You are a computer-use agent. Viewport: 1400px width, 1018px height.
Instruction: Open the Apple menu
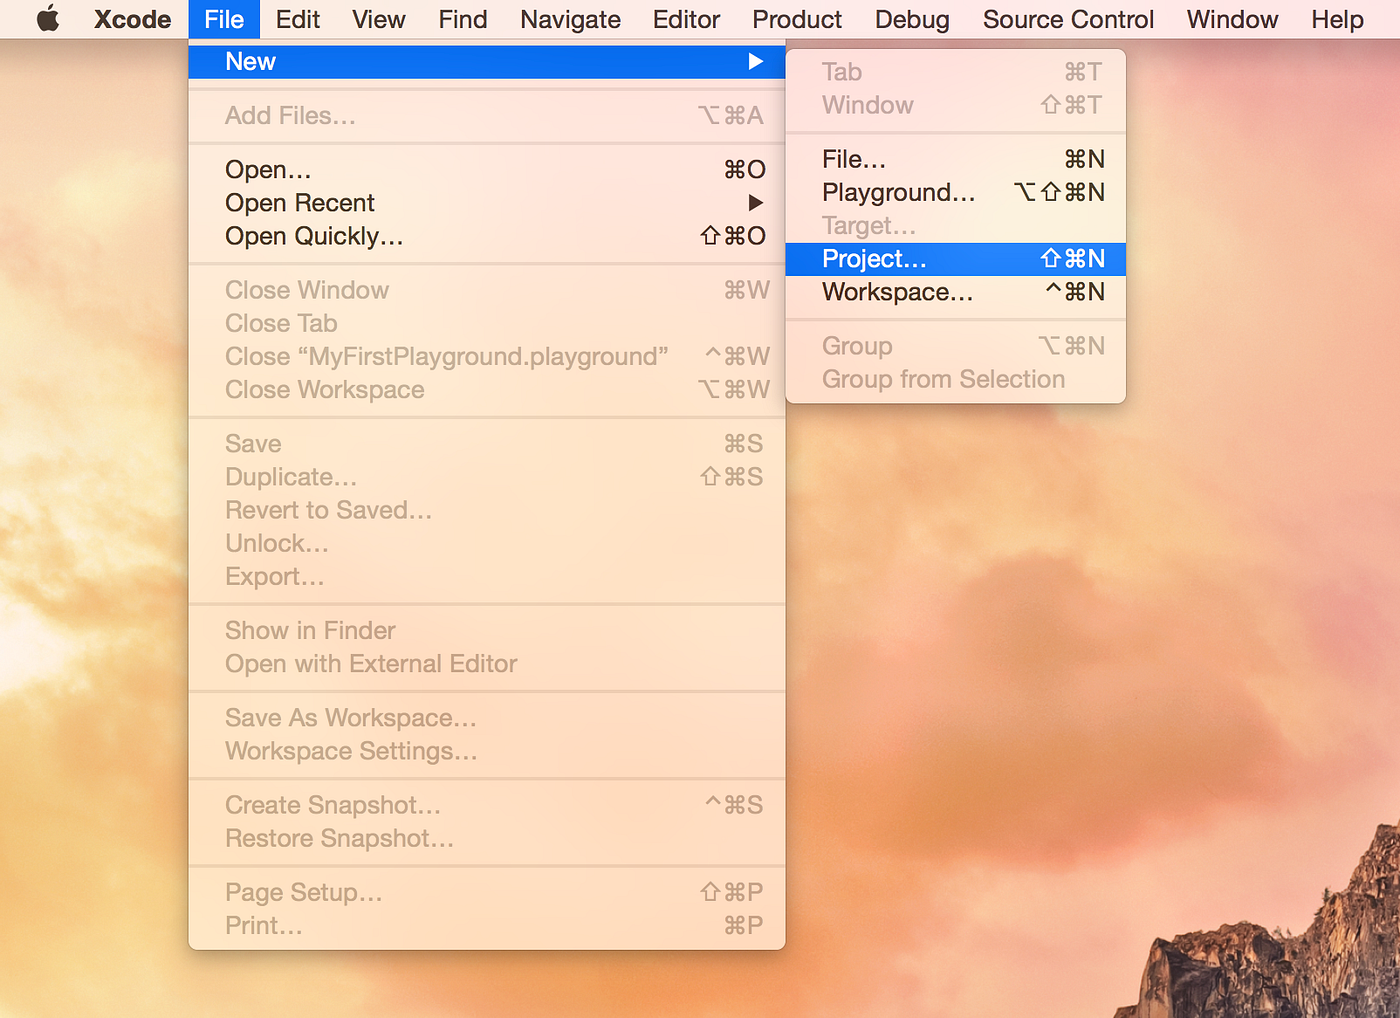point(48,19)
